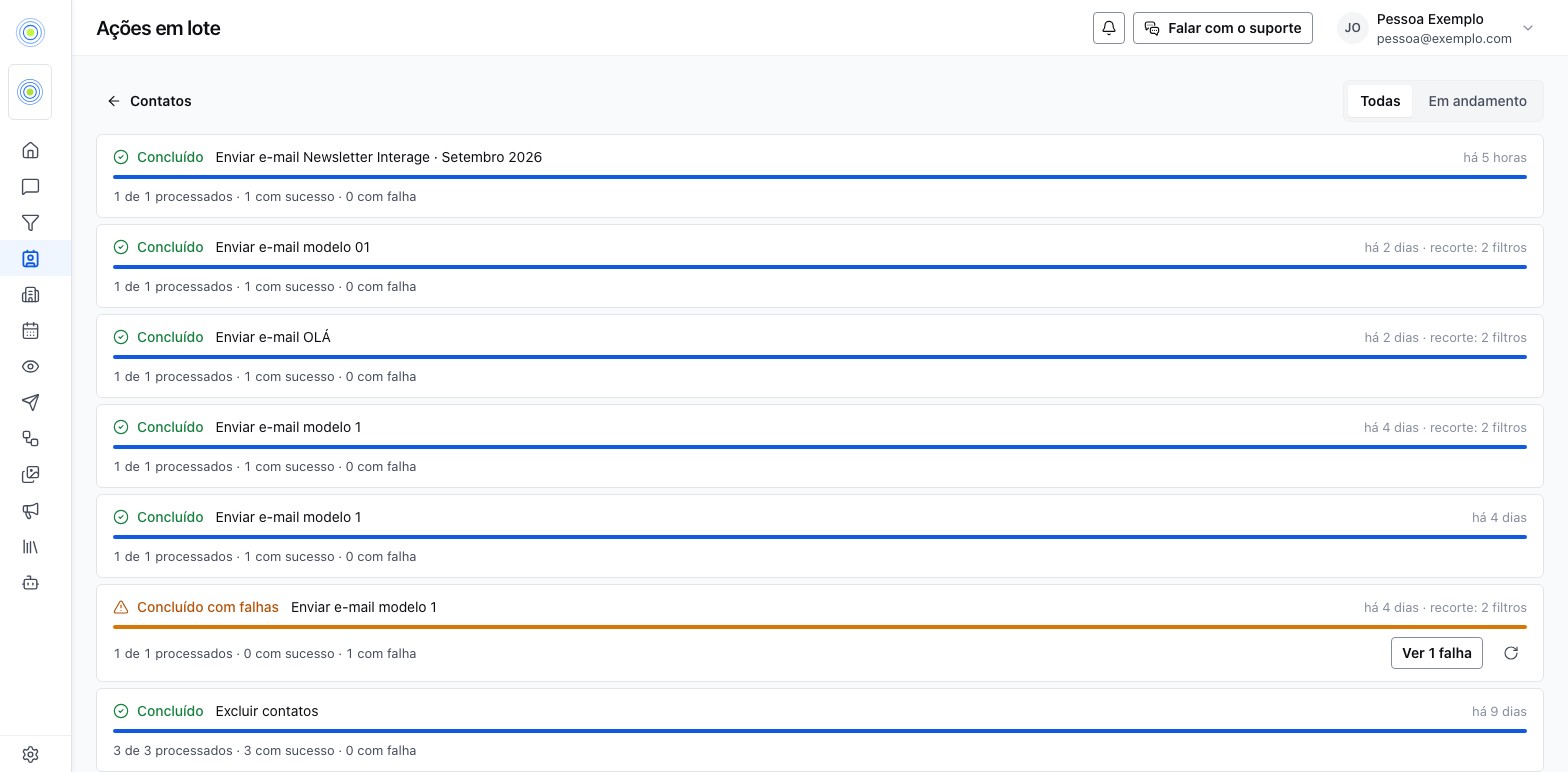Click the Falar com o suporte button
This screenshot has height=772, width=1568.
[x=1223, y=28]
